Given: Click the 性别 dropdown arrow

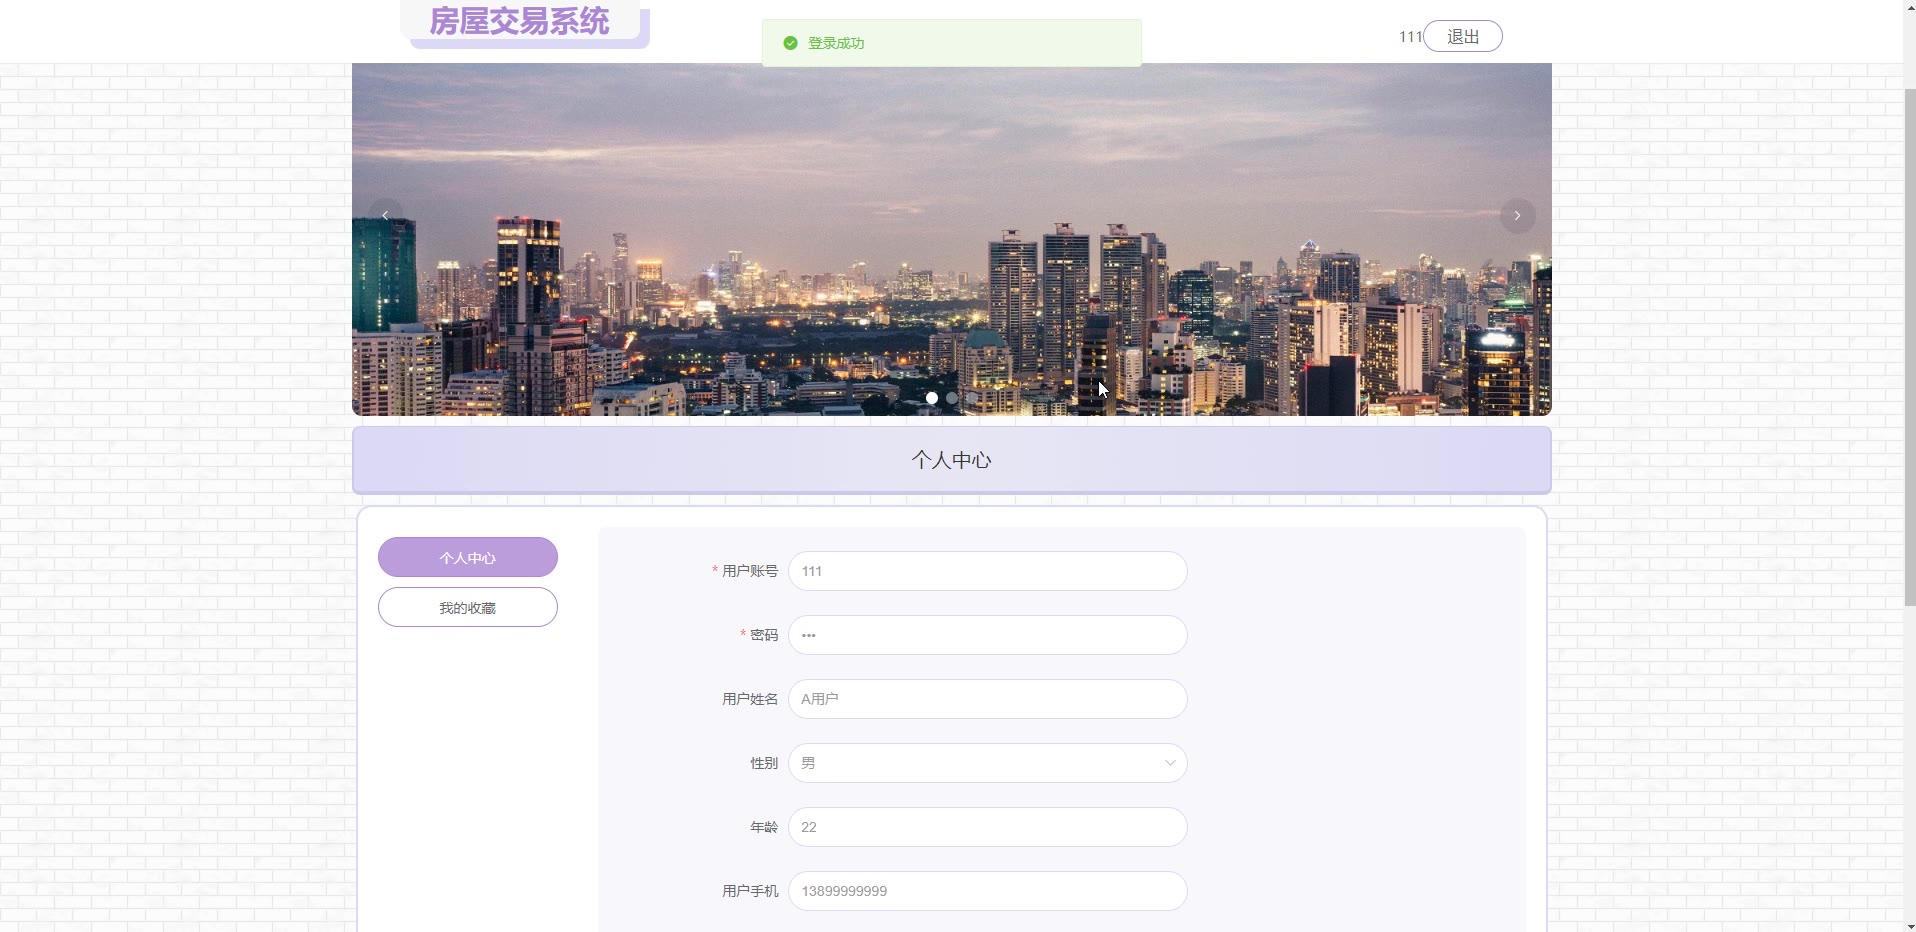Looking at the screenshot, I should [1170, 763].
